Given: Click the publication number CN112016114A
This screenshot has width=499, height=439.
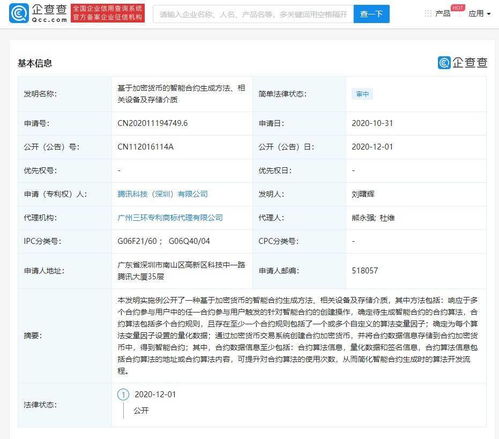Looking at the screenshot, I should click(145, 147).
